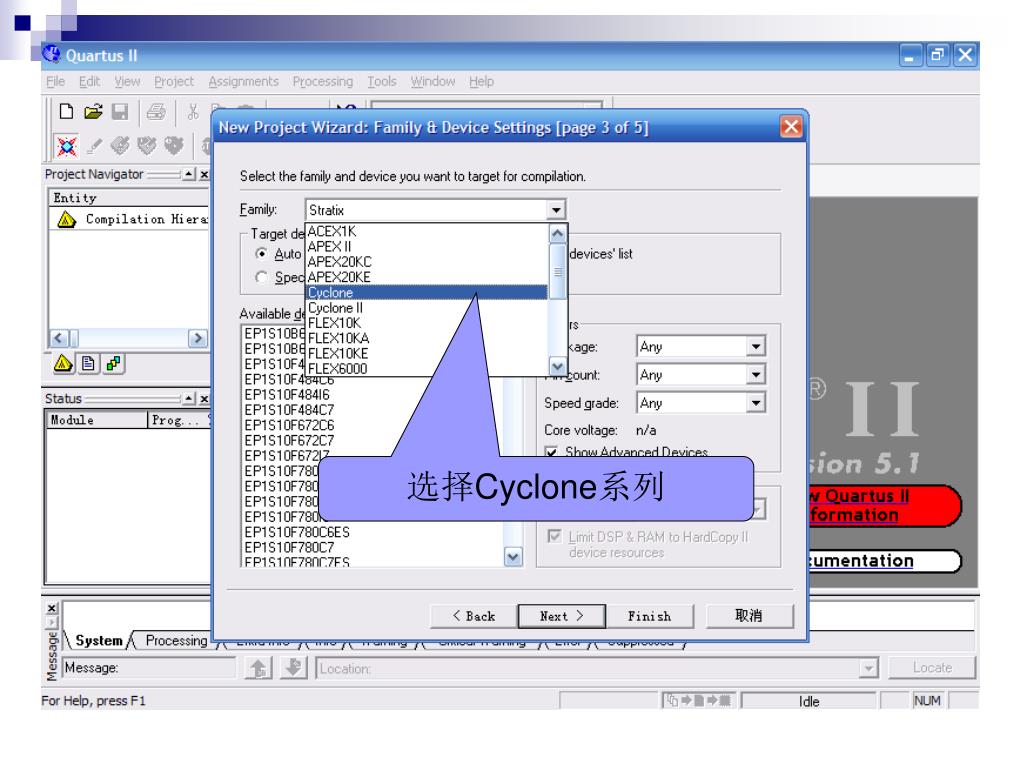
Task: Open the Location dropdown in the message bar
Action: click(x=868, y=668)
